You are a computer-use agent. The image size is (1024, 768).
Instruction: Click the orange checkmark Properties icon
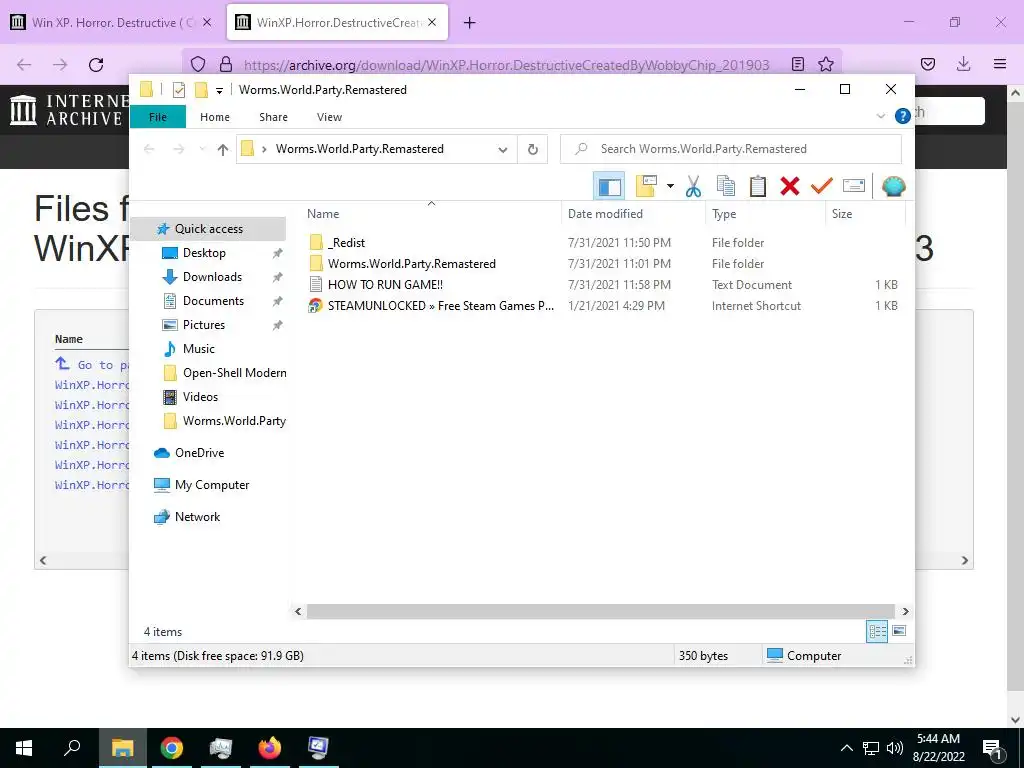(822, 187)
